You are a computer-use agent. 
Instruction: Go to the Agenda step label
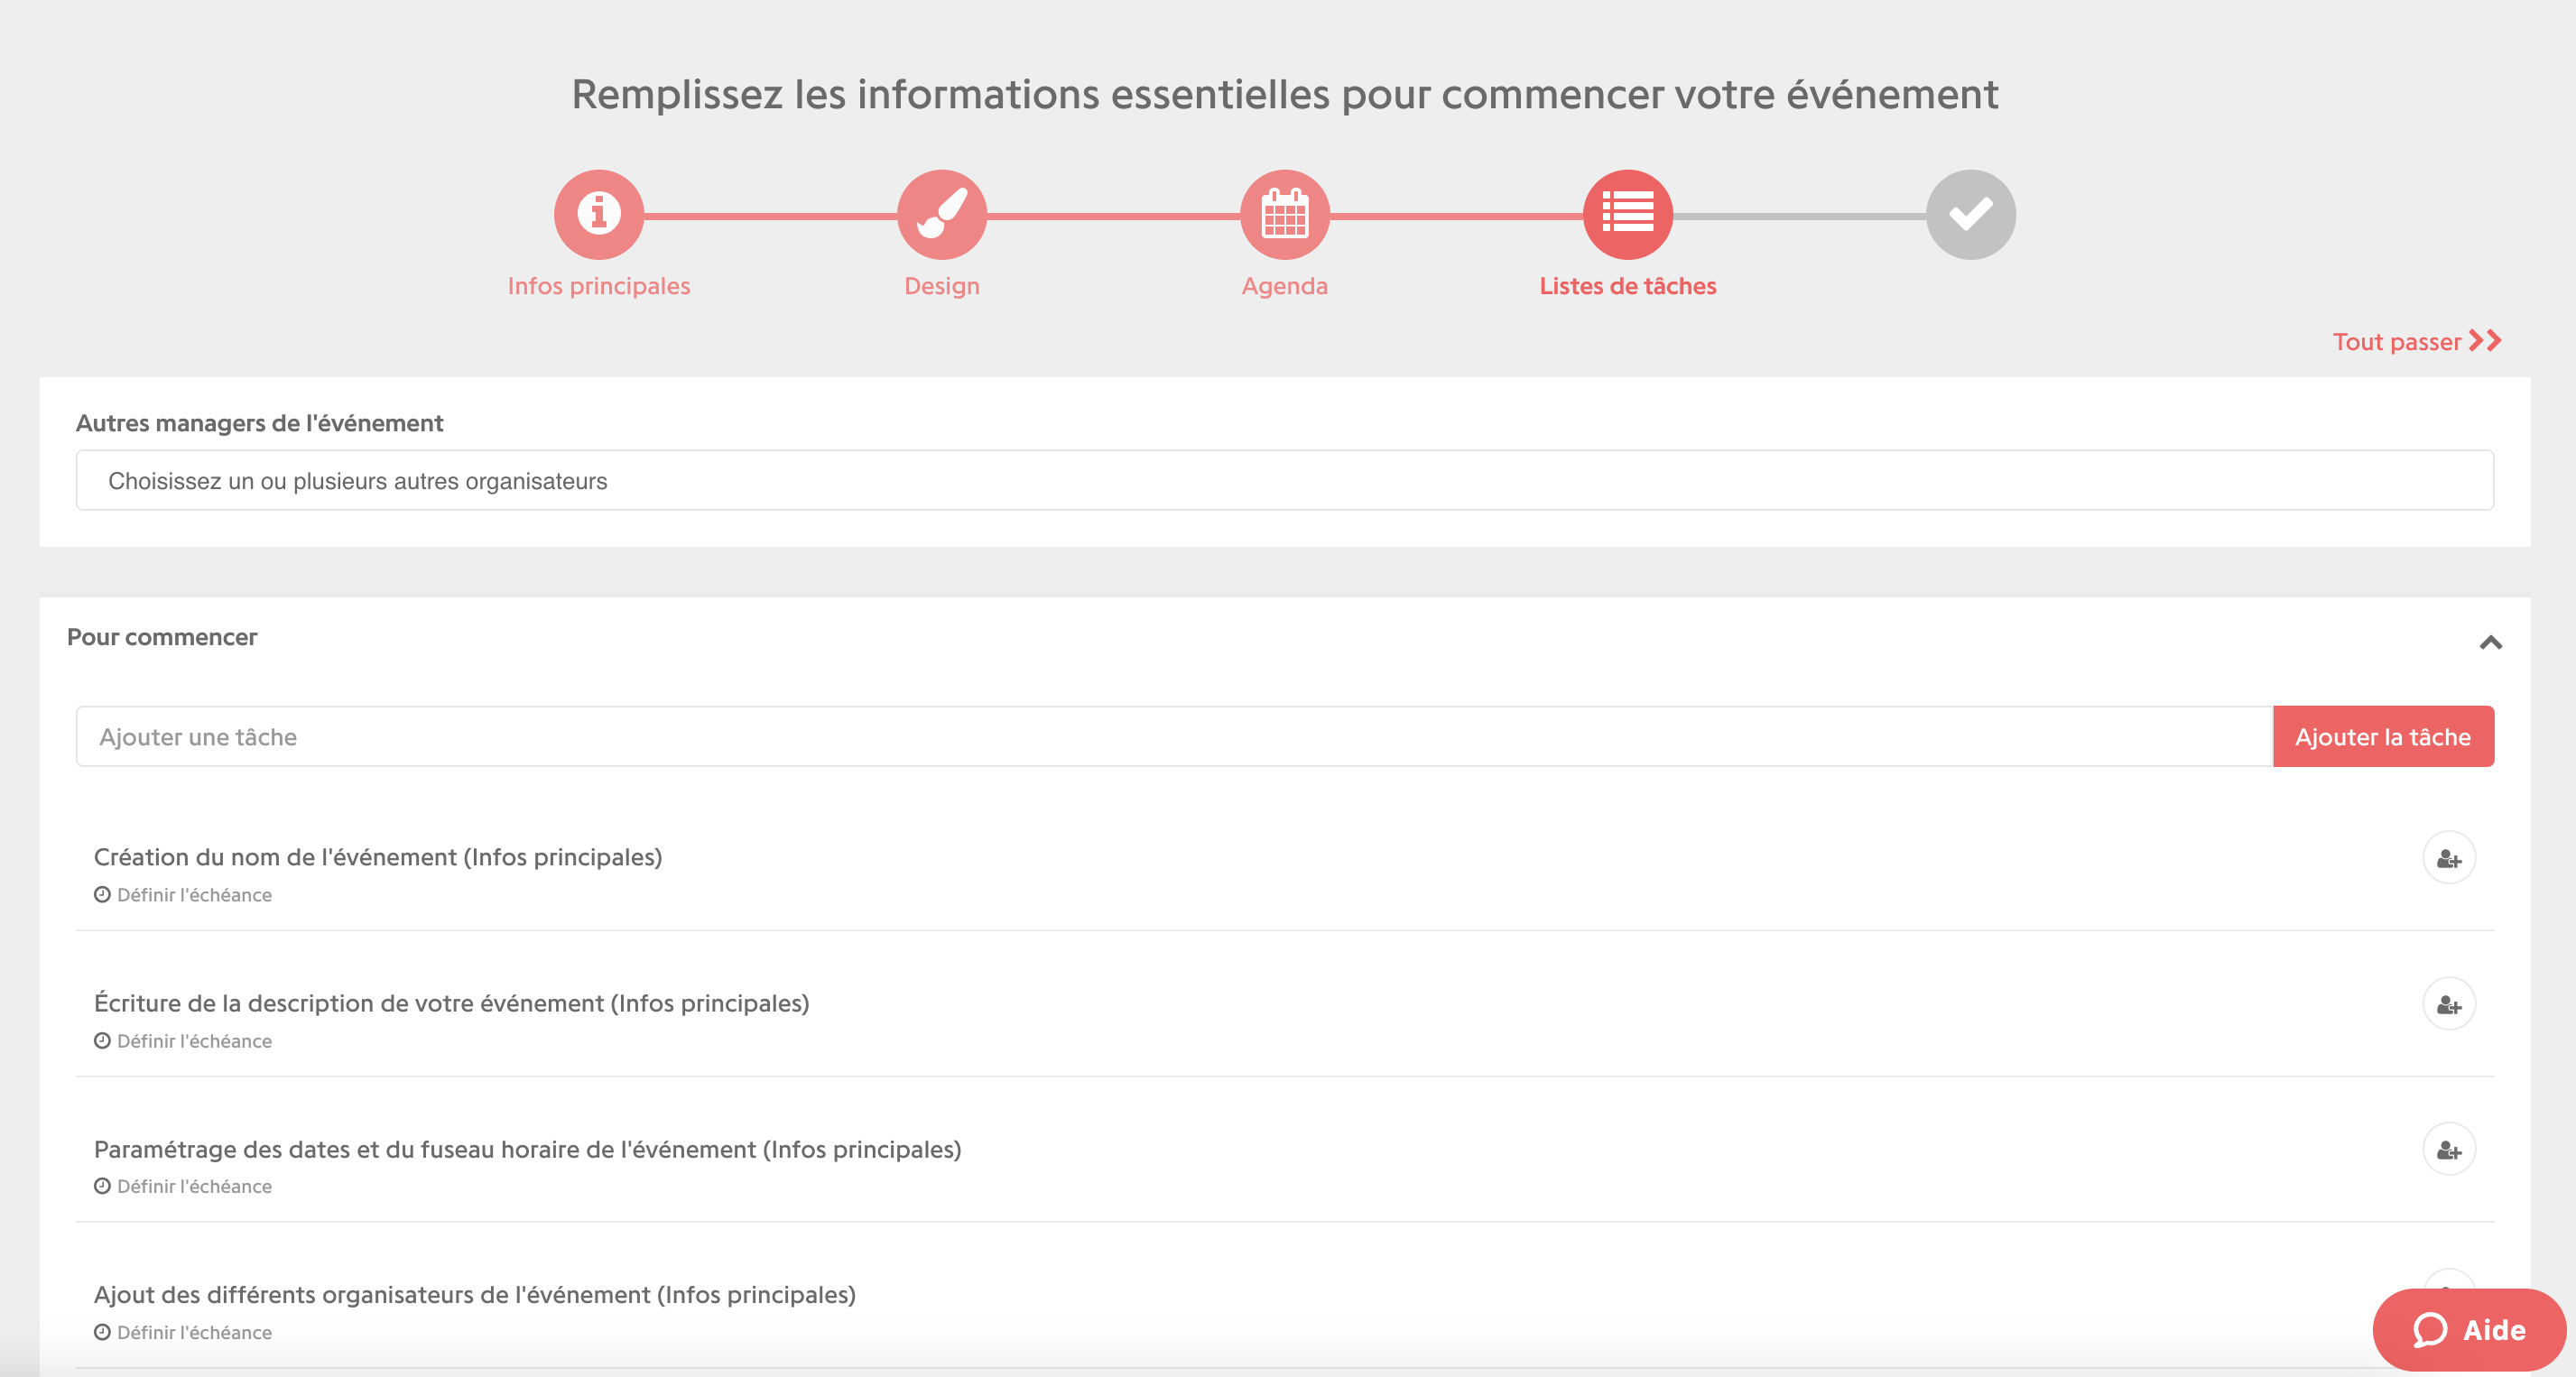pyautogui.click(x=1285, y=286)
